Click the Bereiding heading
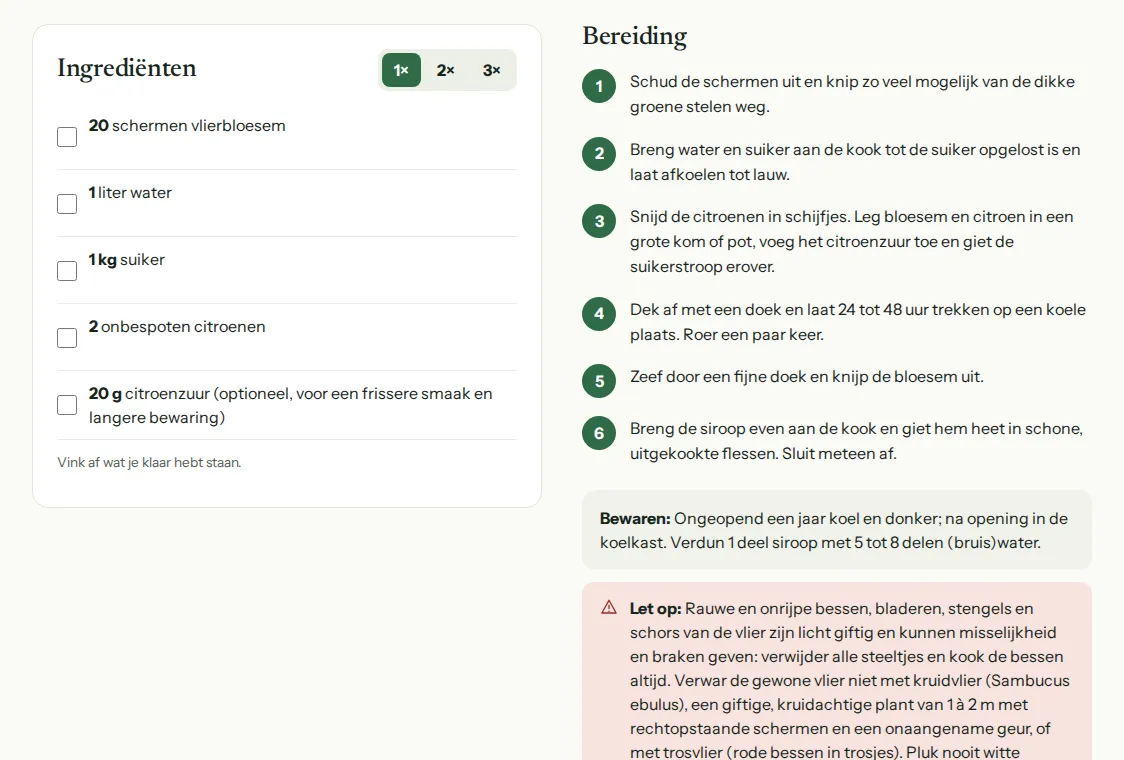 [634, 36]
